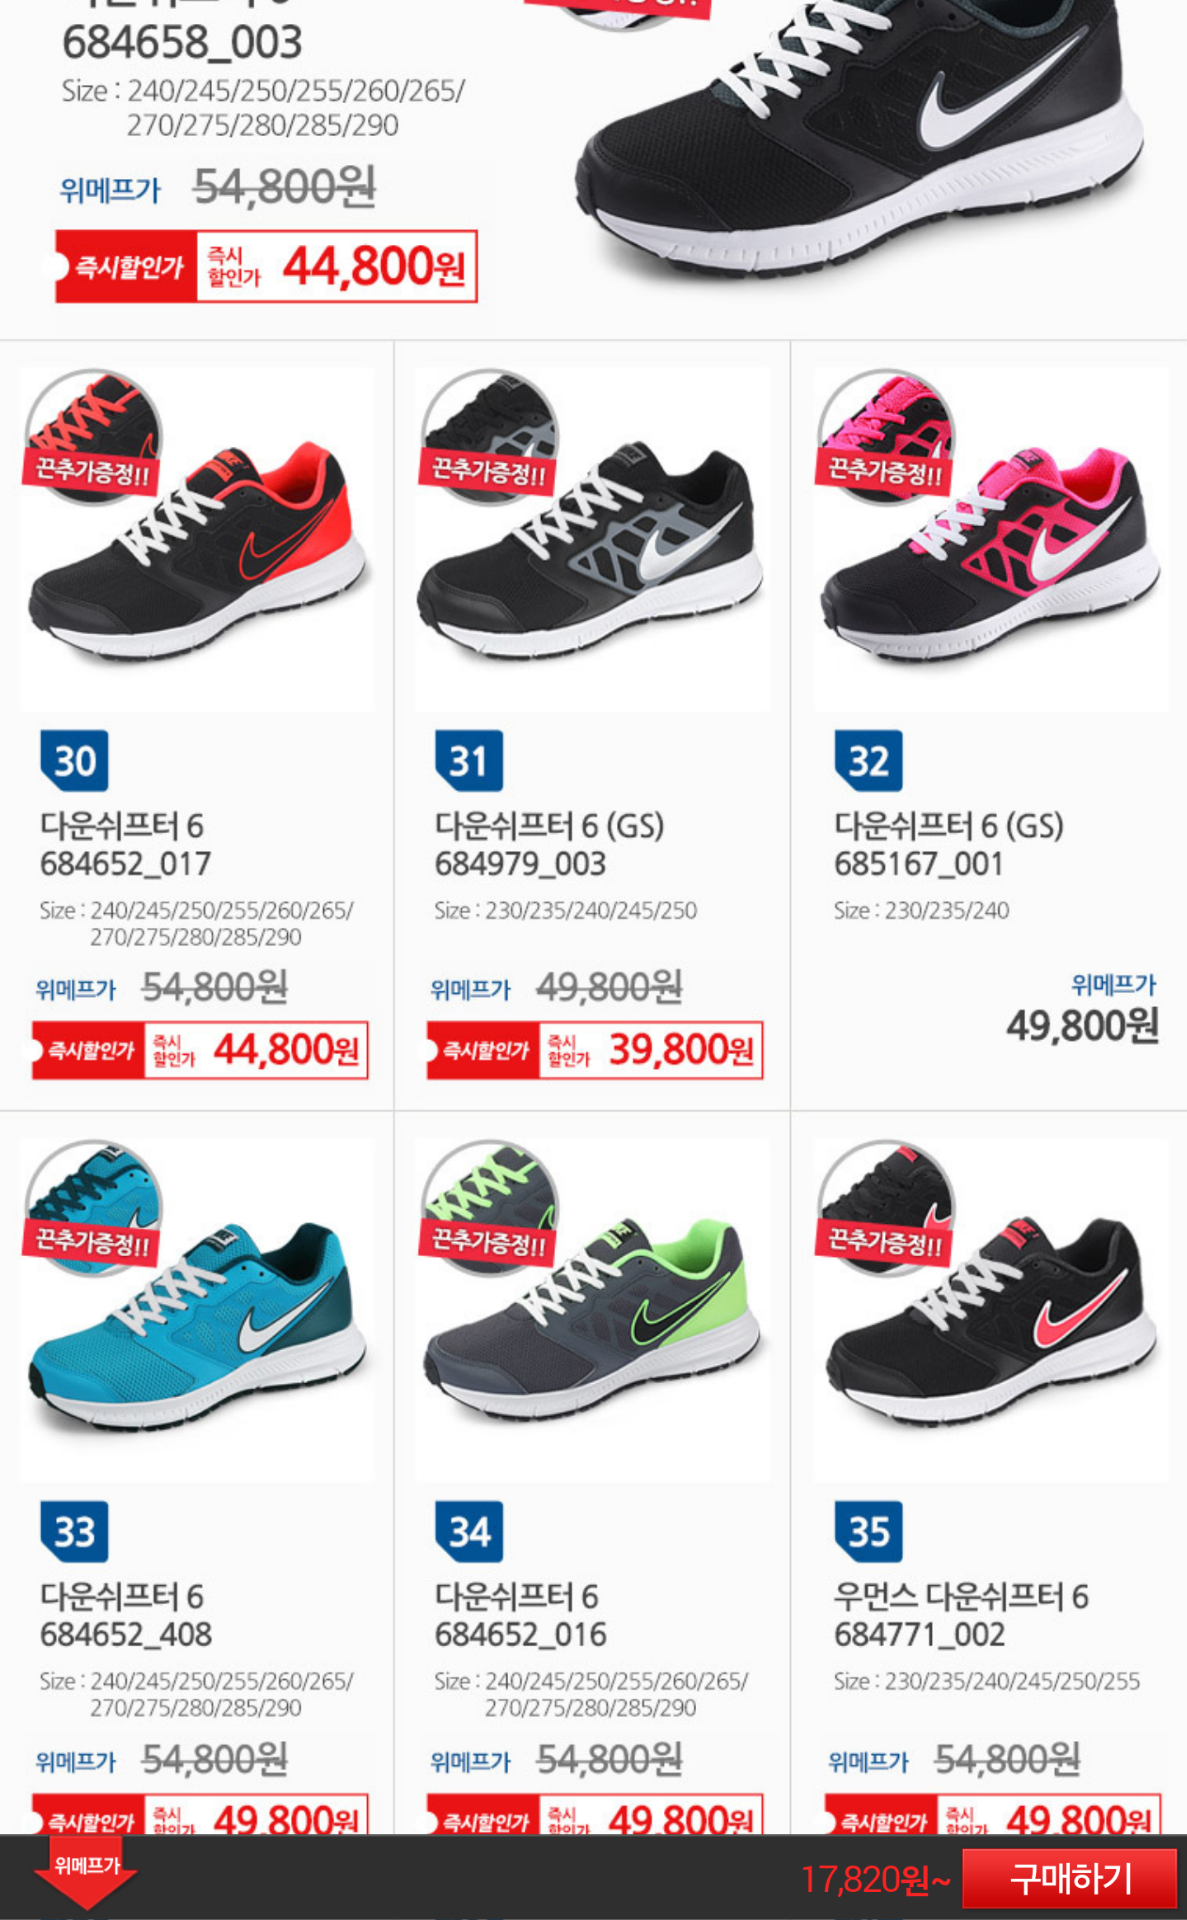Open the women's black Downshifter 6 image
The width and height of the screenshot is (1187, 1920).
(x=990, y=1310)
